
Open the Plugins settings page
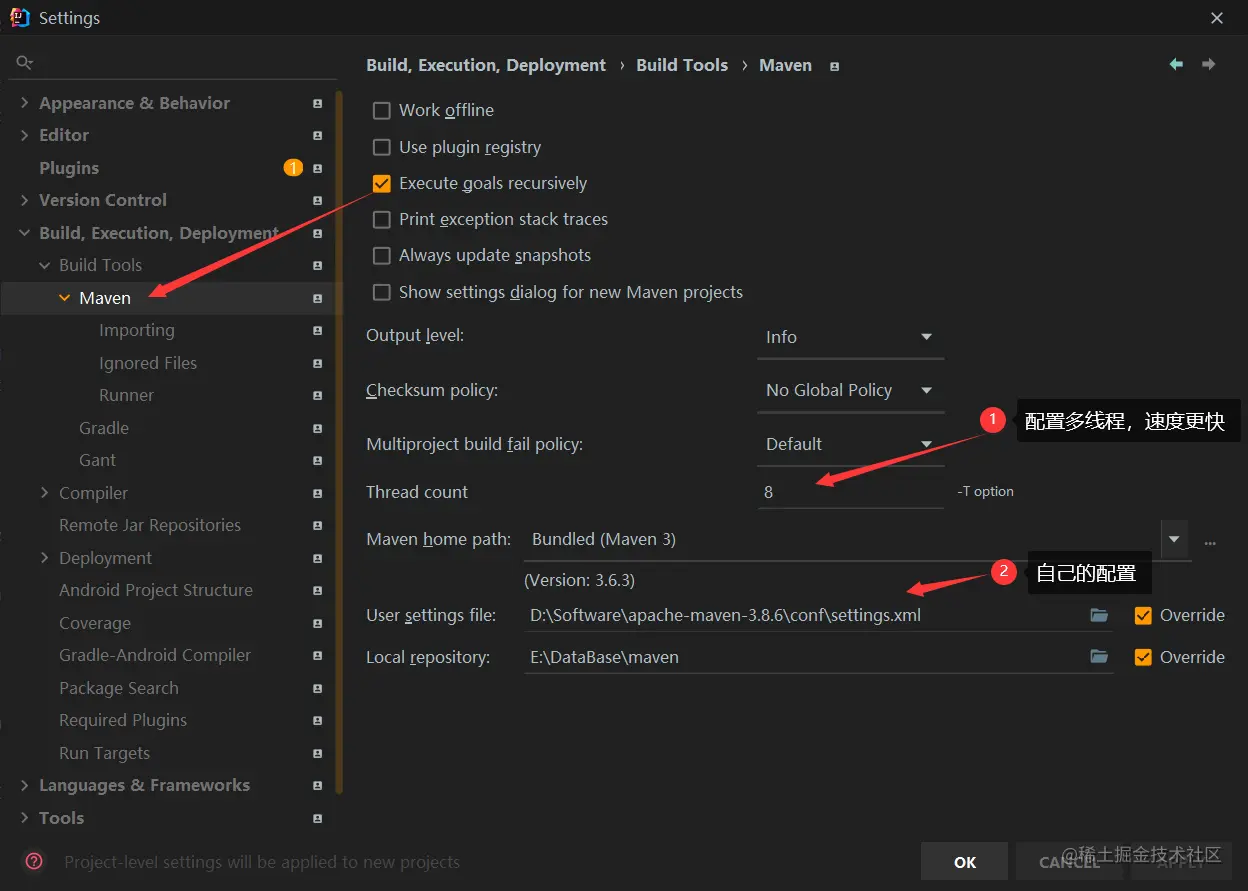(69, 168)
